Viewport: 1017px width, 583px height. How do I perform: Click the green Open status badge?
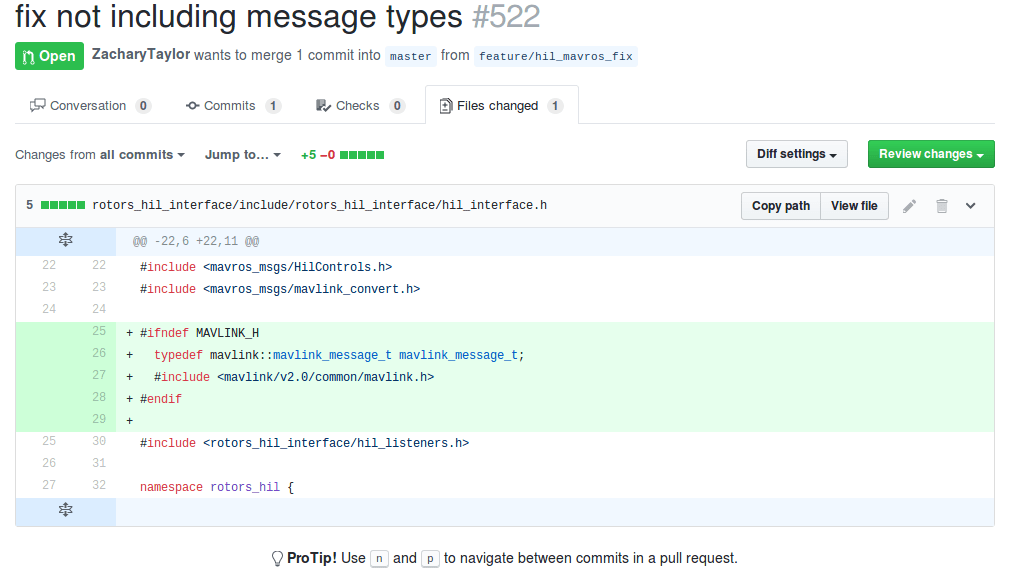click(x=49, y=56)
